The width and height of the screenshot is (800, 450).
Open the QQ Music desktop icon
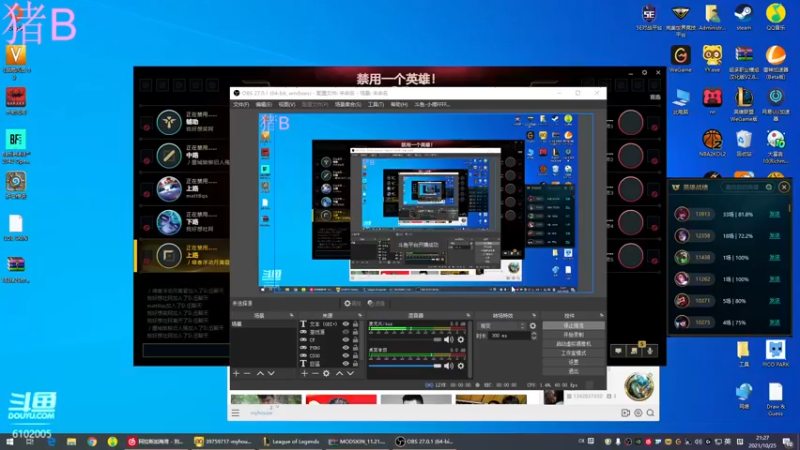point(776,16)
